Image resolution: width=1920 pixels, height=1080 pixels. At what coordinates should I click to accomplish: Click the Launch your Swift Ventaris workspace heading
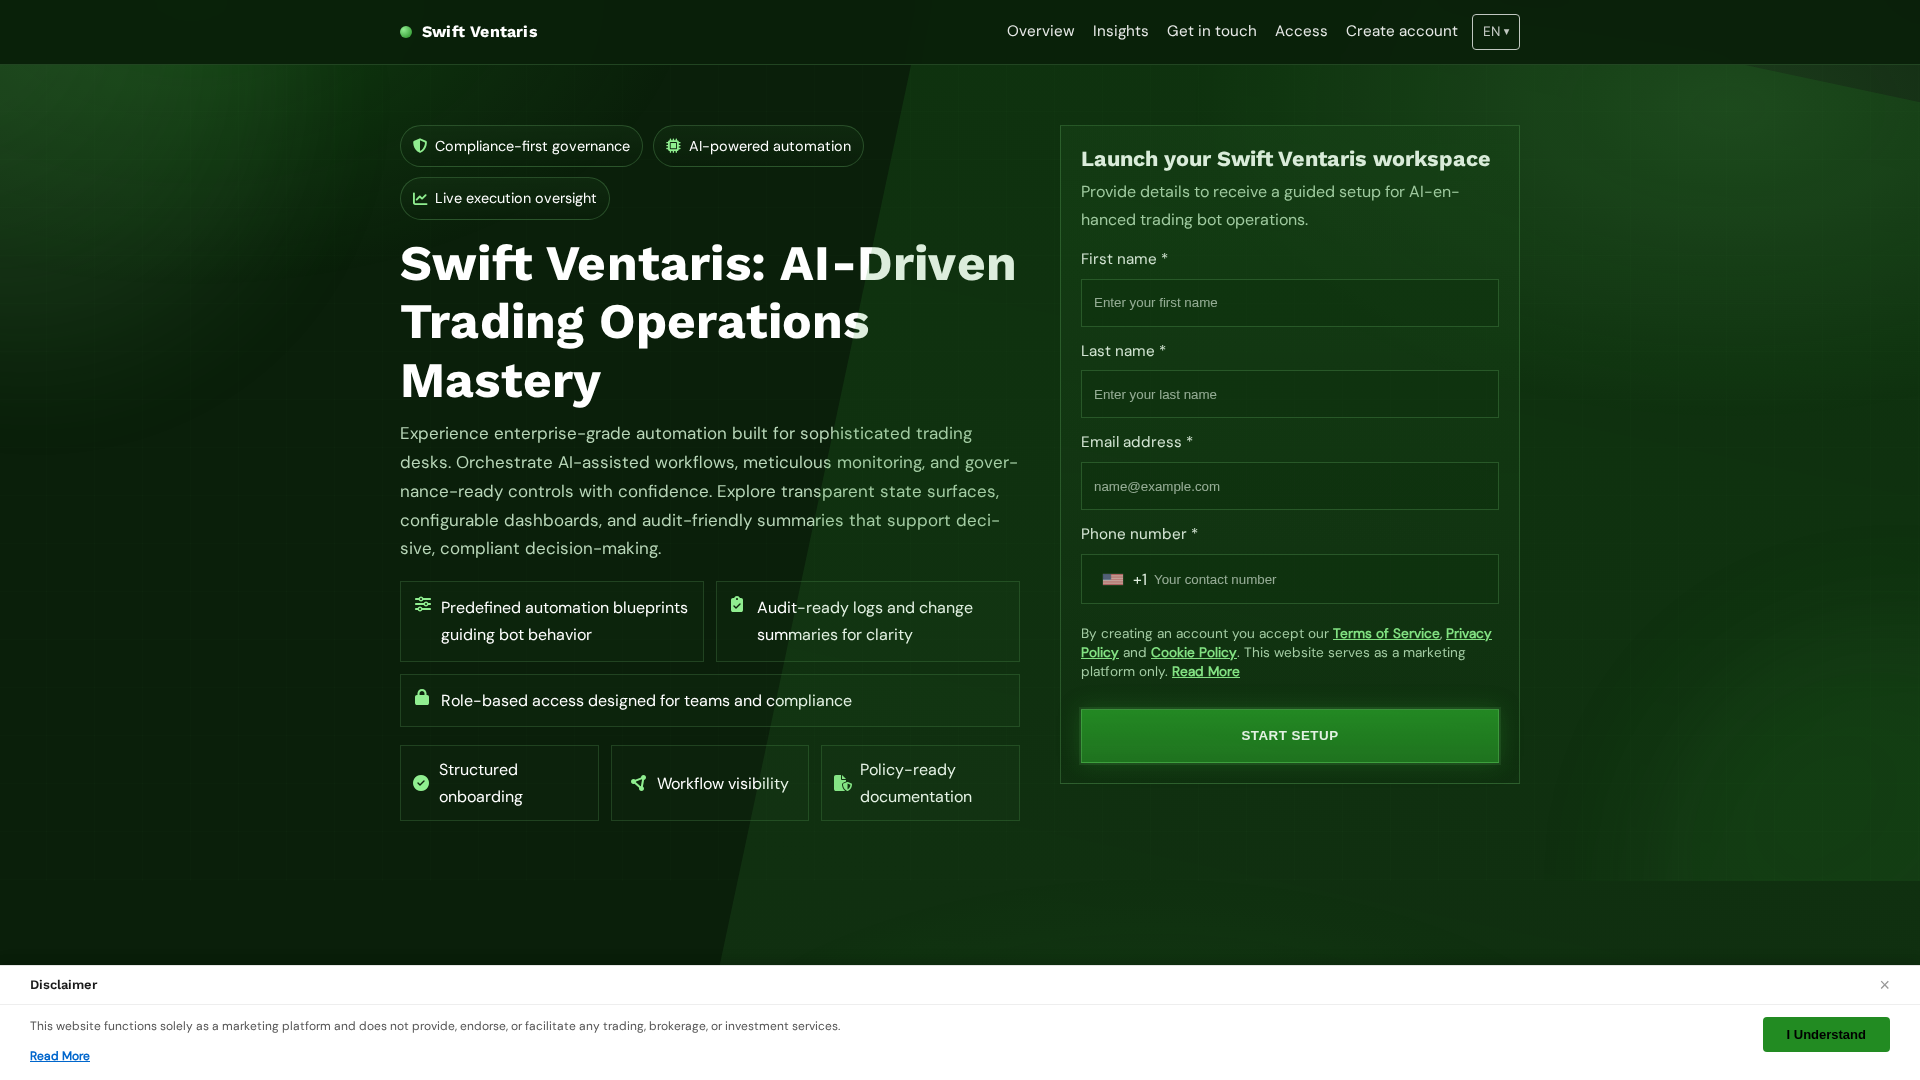pyautogui.click(x=1286, y=159)
